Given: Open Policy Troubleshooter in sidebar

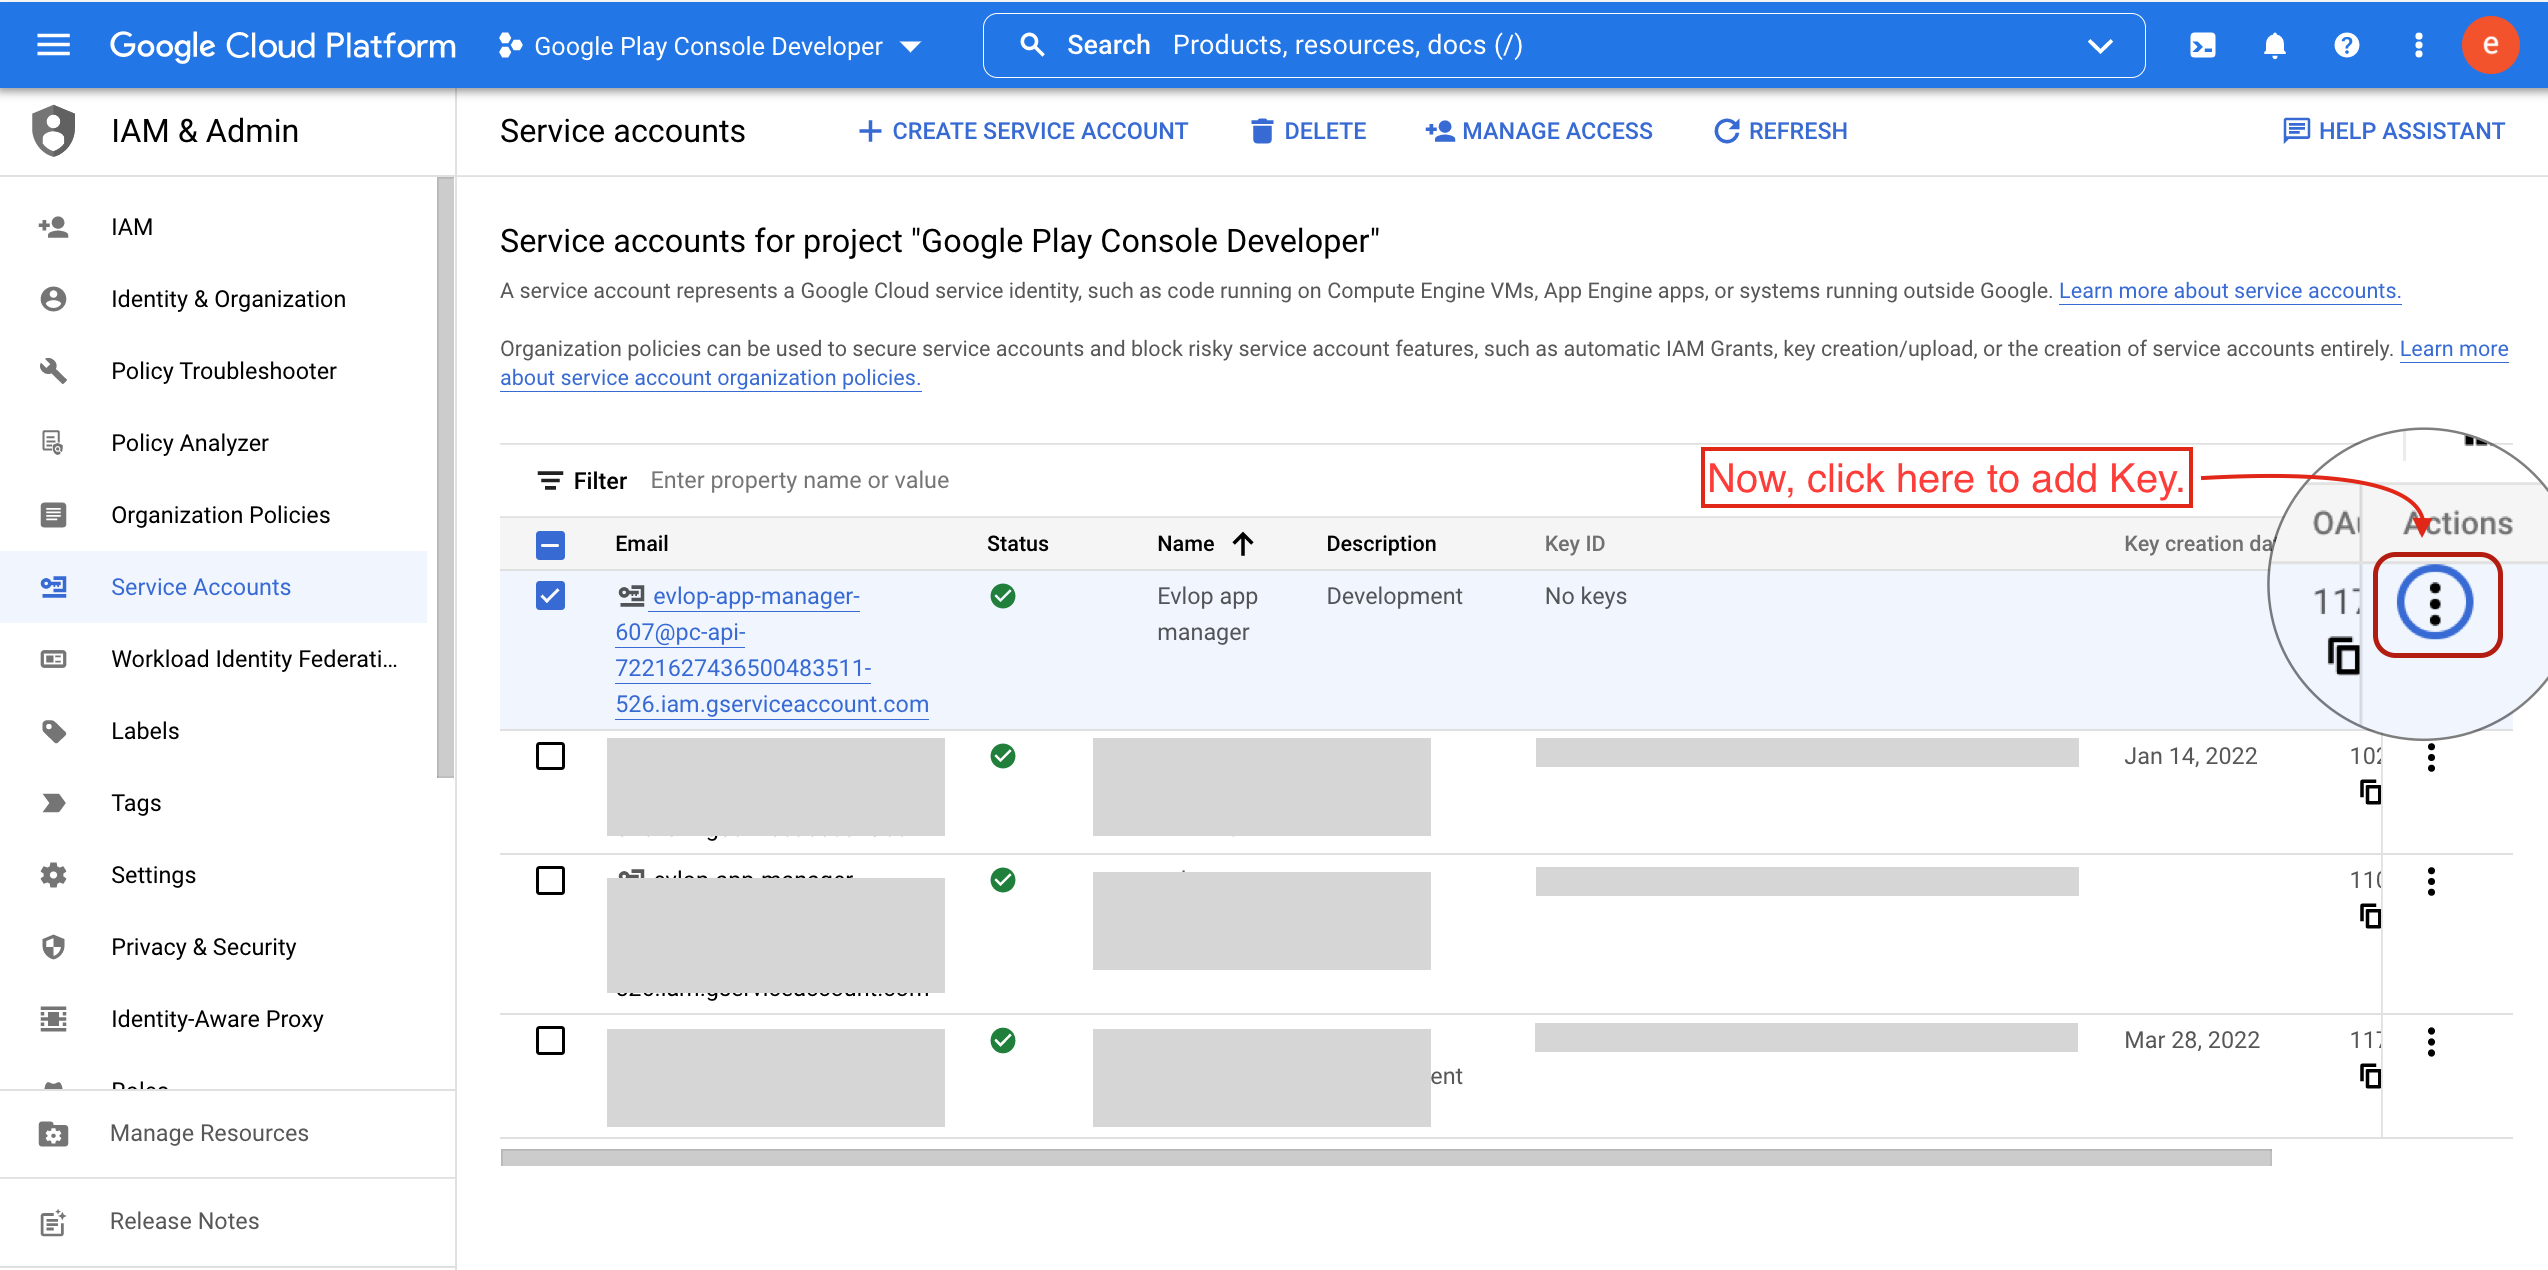Looking at the screenshot, I should pos(223,371).
